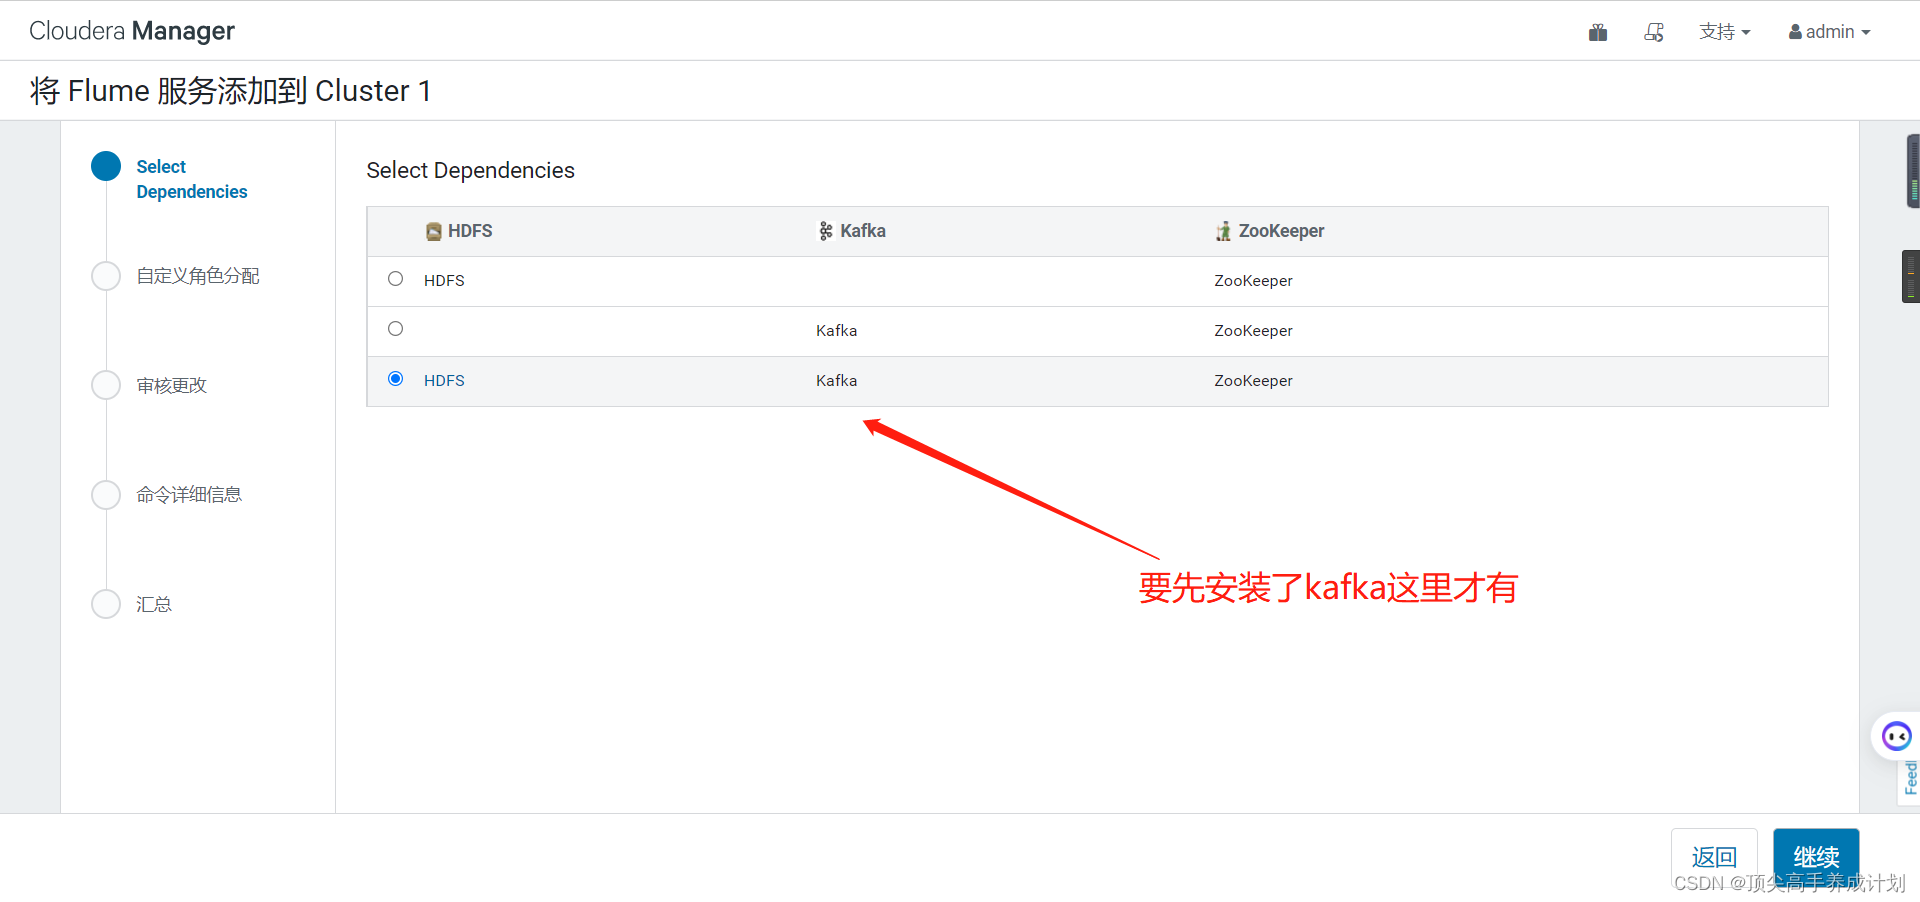1920x902 pixels.
Task: Click the 继续 button
Action: coord(1816,857)
